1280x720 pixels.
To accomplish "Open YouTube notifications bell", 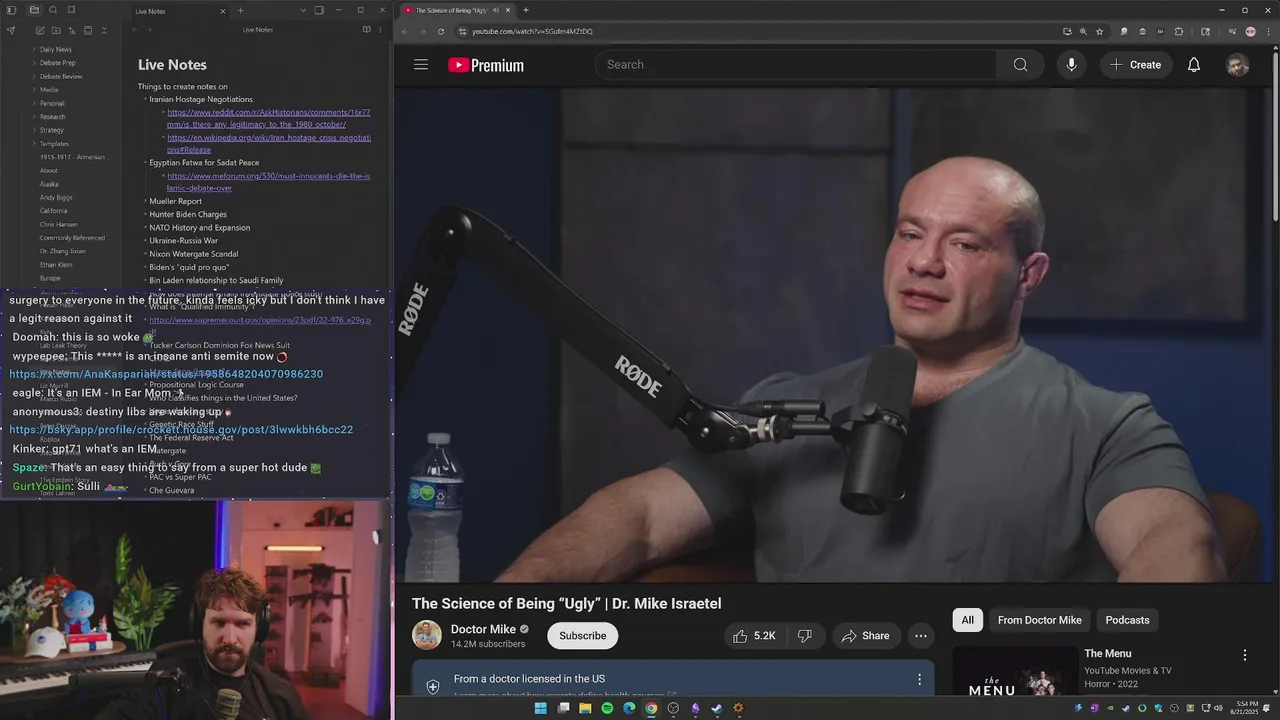I will (x=1194, y=65).
